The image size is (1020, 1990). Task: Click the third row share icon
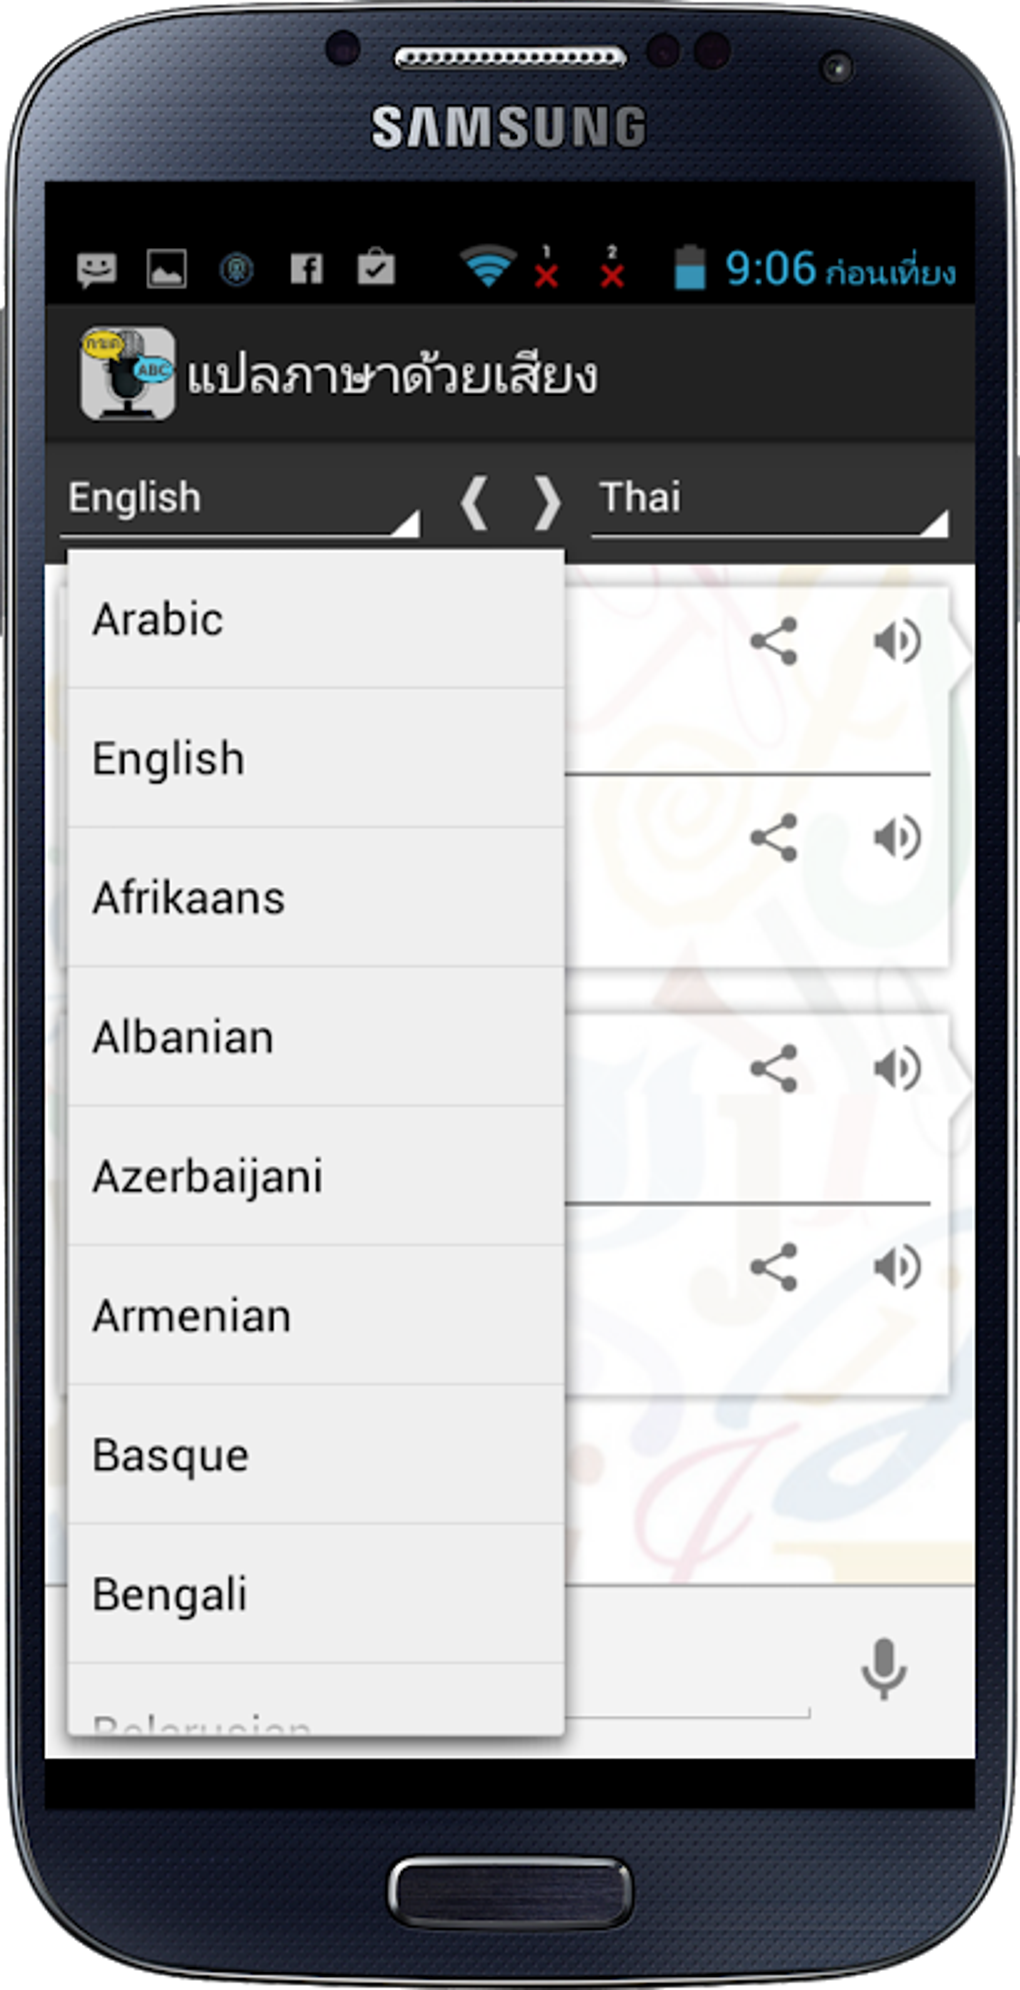click(x=774, y=1068)
